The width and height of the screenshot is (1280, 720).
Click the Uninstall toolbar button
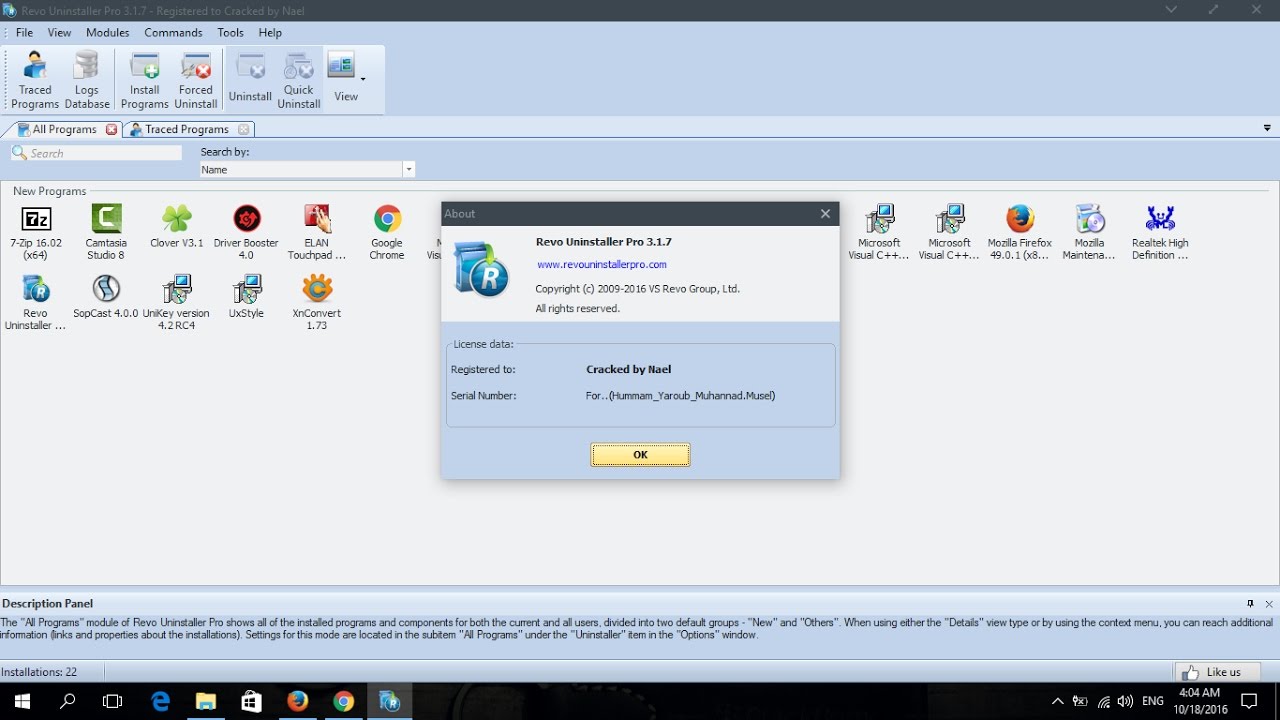(x=250, y=81)
